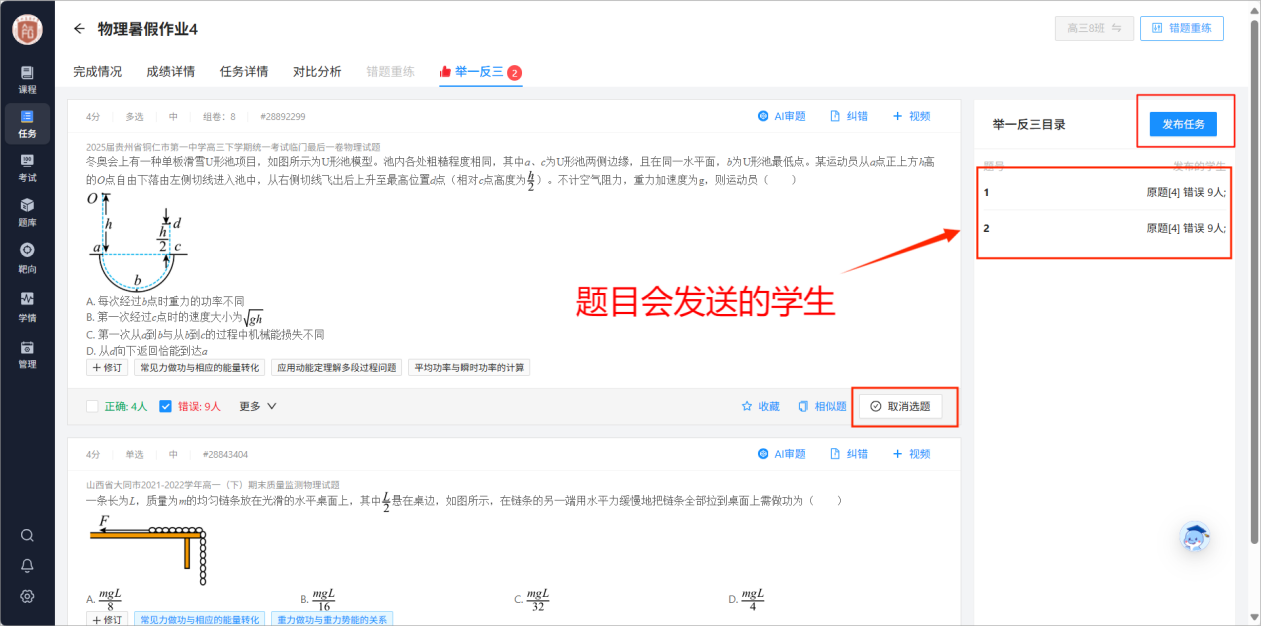
Task: Switch to the 对比分析 tab
Action: [317, 72]
